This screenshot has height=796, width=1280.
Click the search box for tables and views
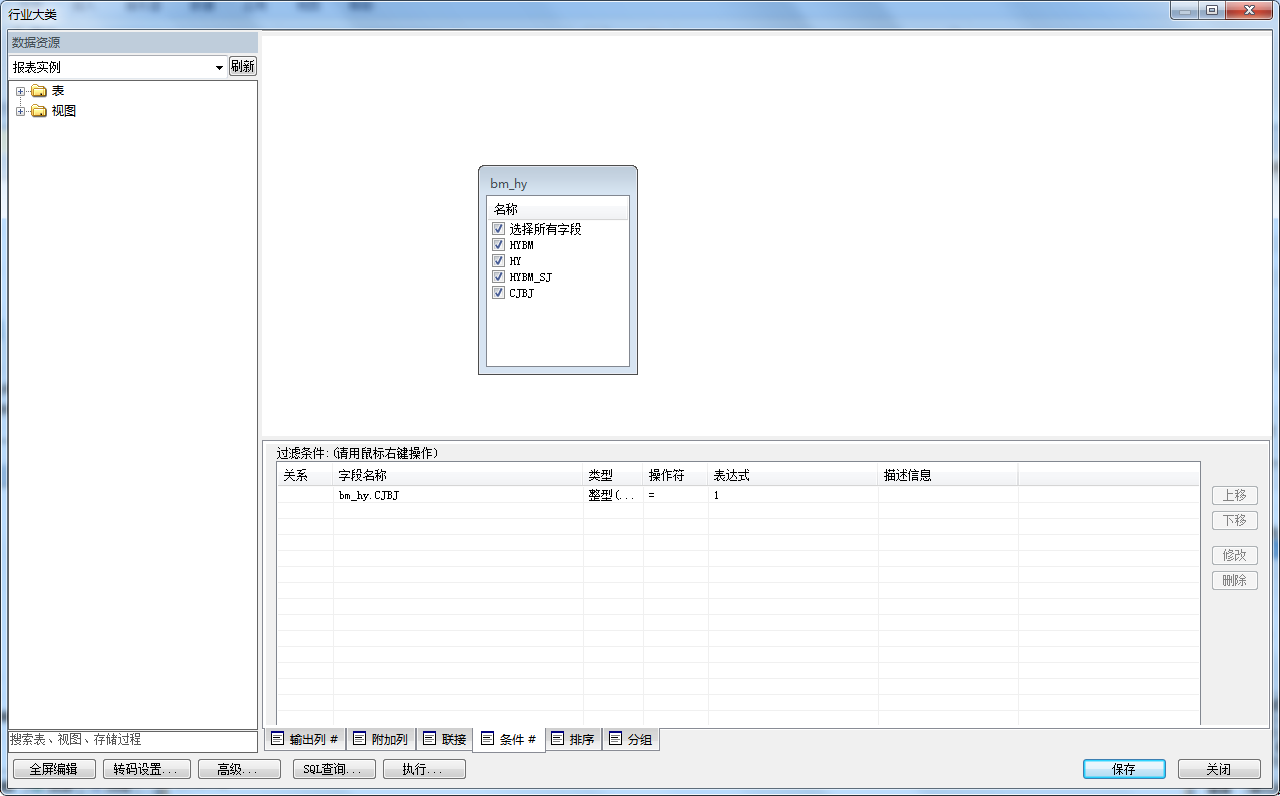(x=132, y=740)
